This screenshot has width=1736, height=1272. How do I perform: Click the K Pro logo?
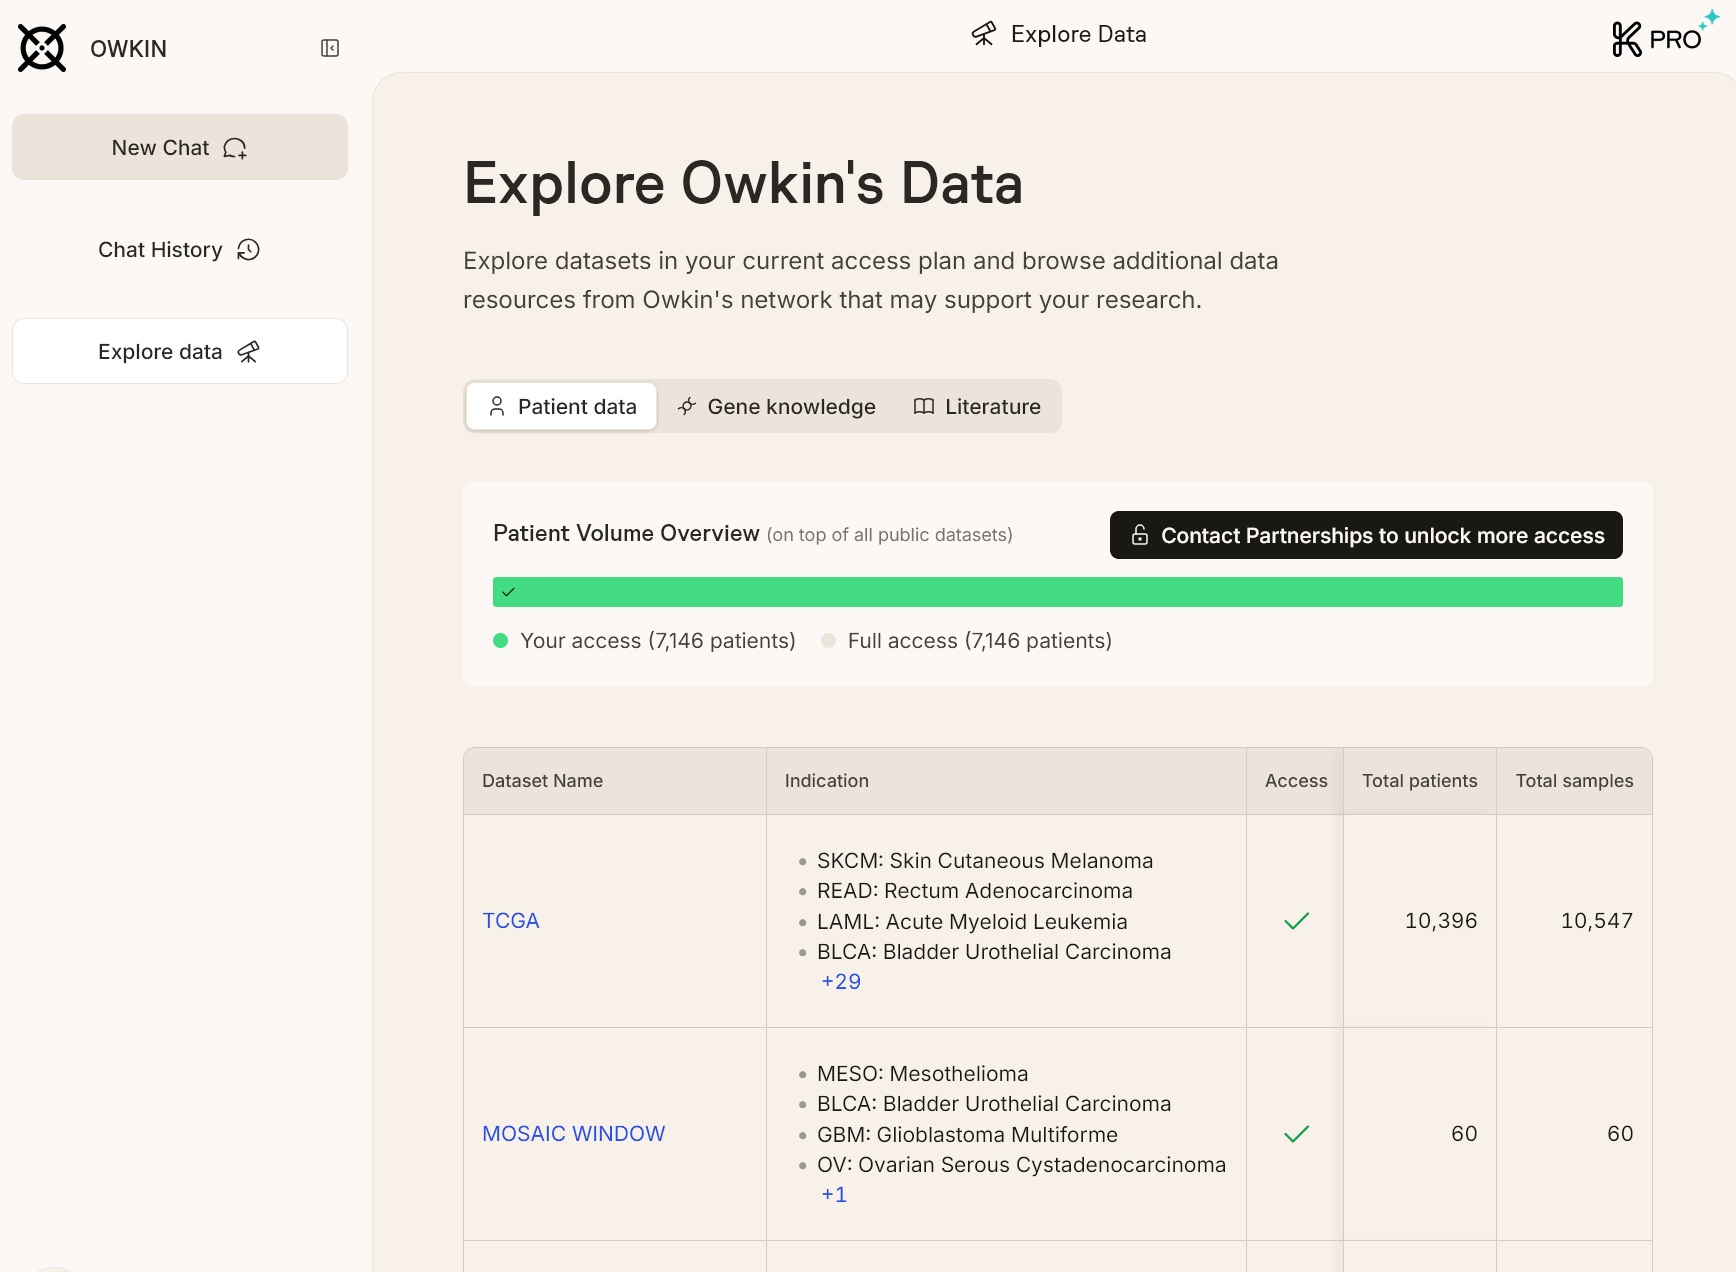click(x=1658, y=38)
